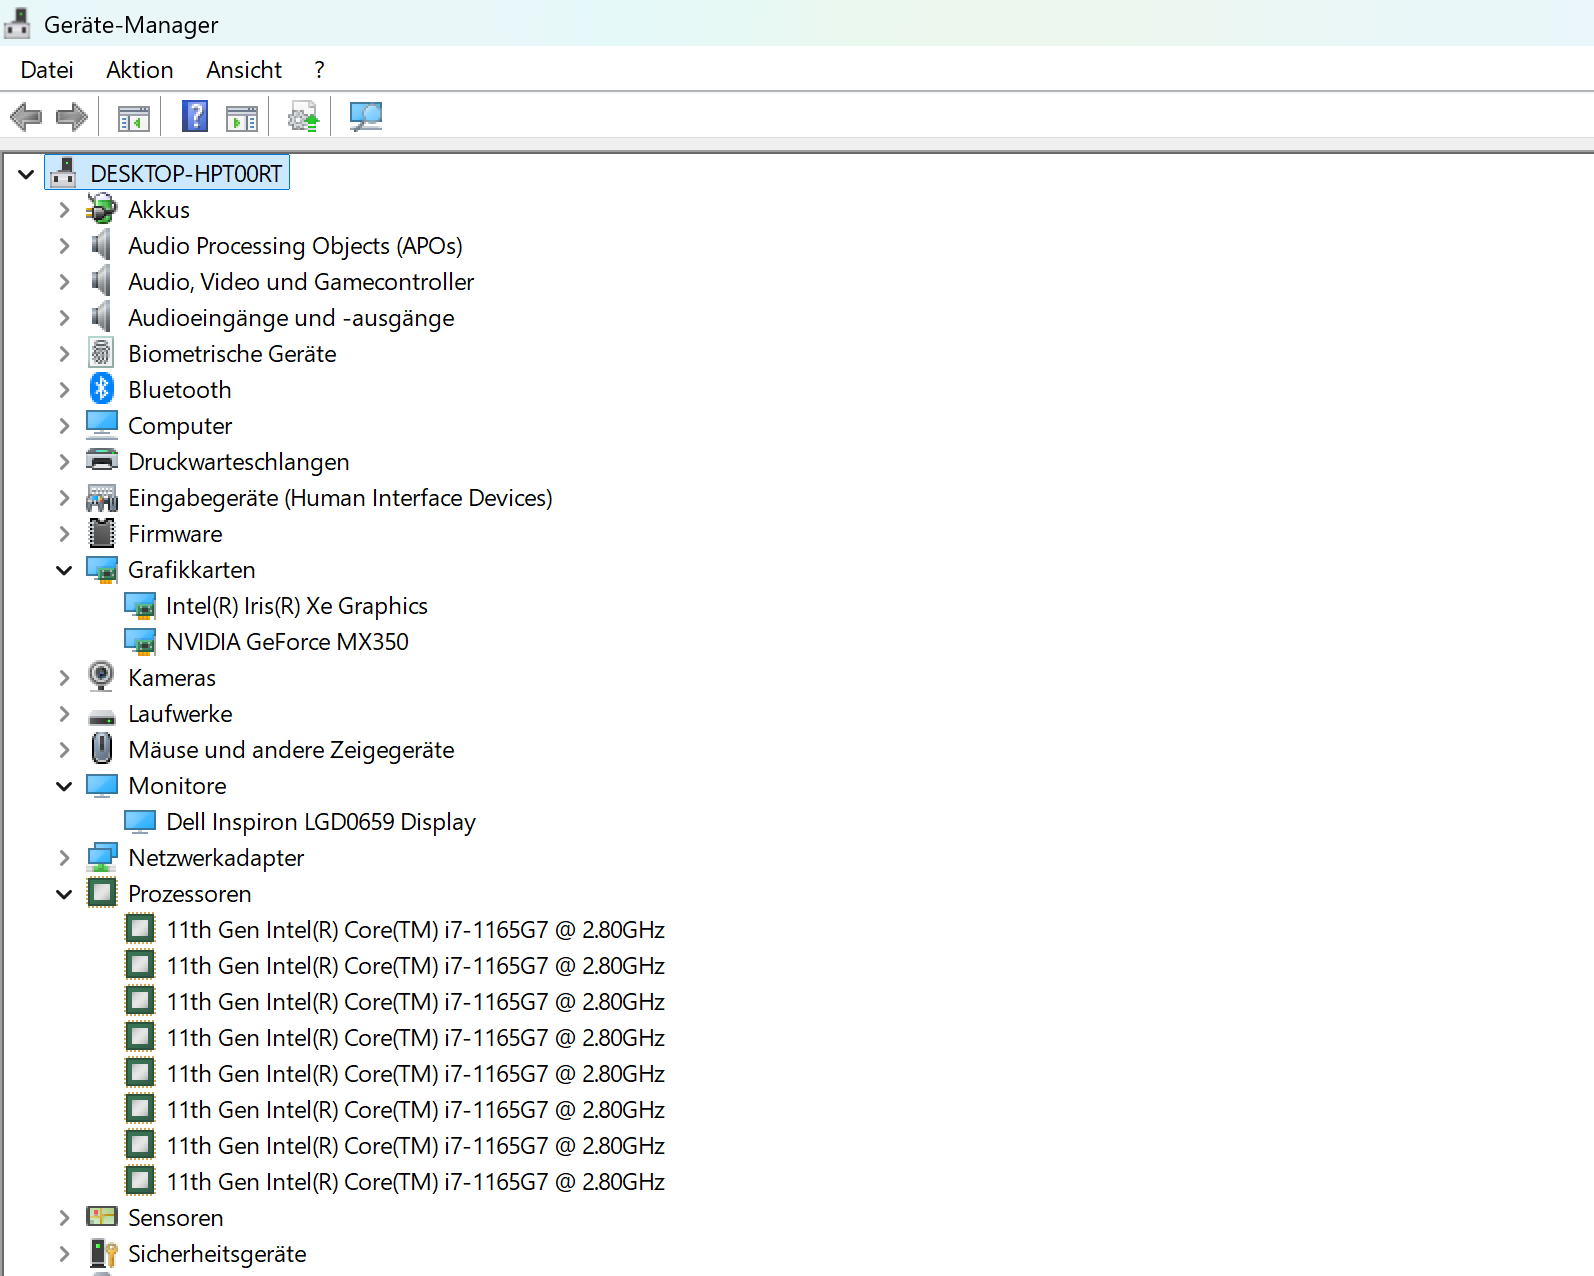This screenshot has height=1276, width=1594.
Task: Select the Monitore label
Action: tap(177, 786)
